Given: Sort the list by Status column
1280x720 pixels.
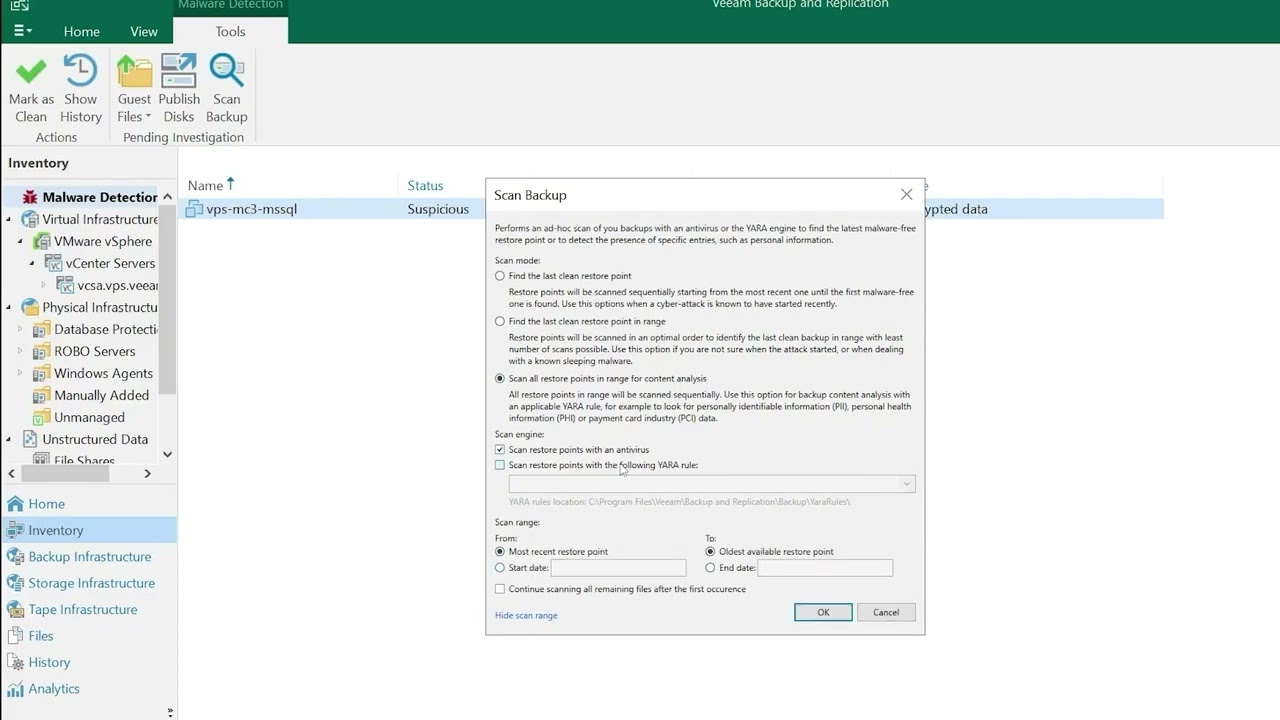Looking at the screenshot, I should 425,185.
